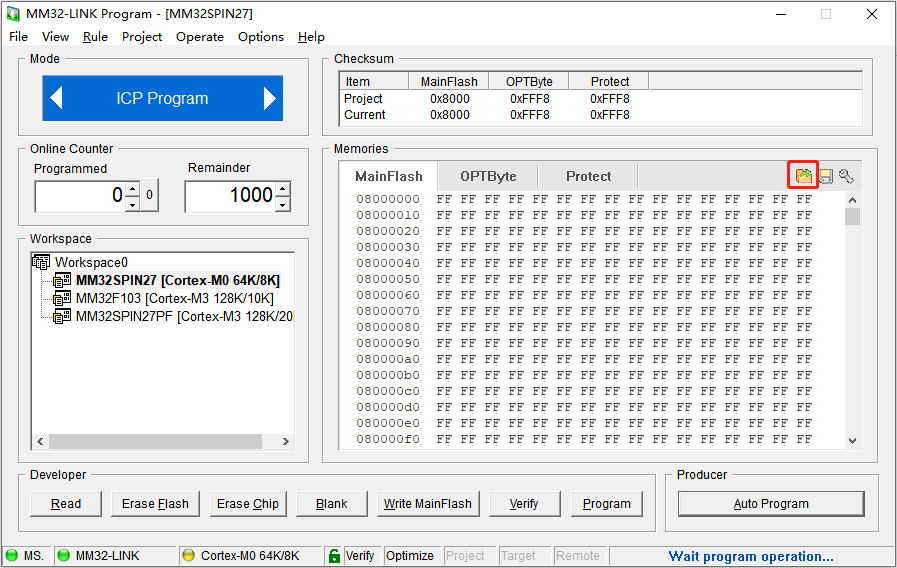Click the OPTByte checksum column header
Viewport: 897px width, 568px height.
[529, 81]
